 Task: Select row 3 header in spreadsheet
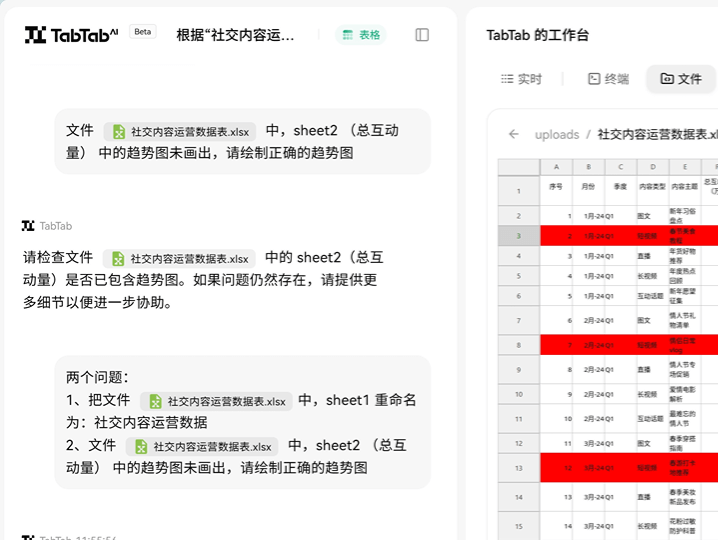pyautogui.click(x=519, y=236)
